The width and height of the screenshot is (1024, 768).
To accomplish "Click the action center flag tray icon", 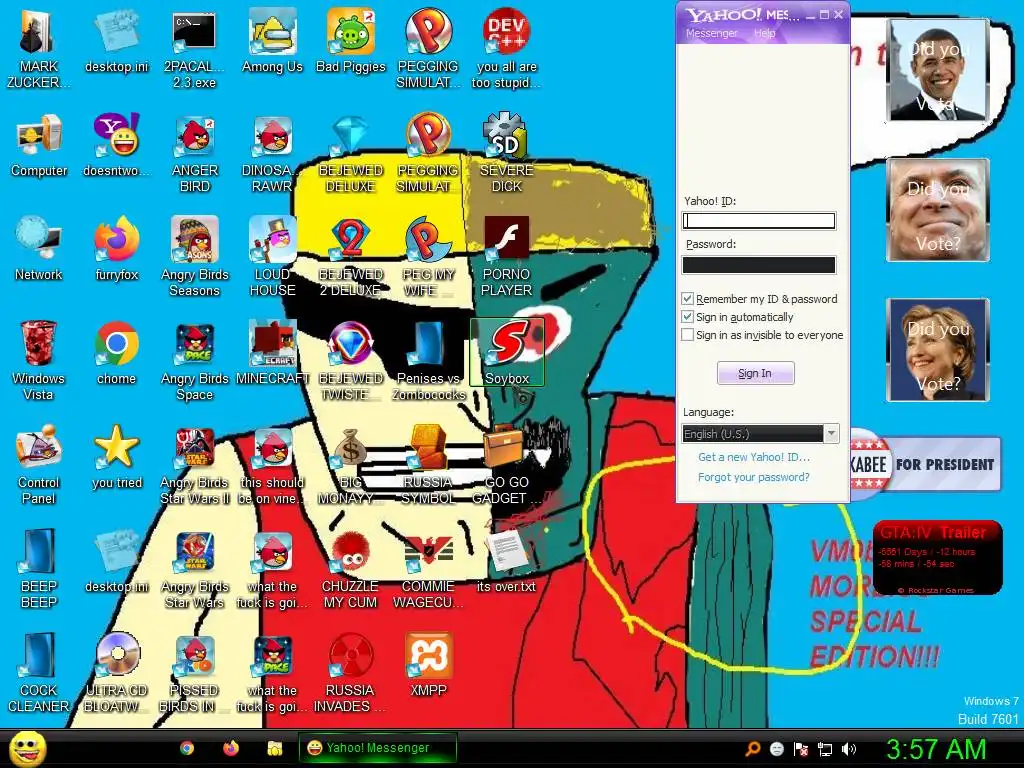I will coord(801,749).
